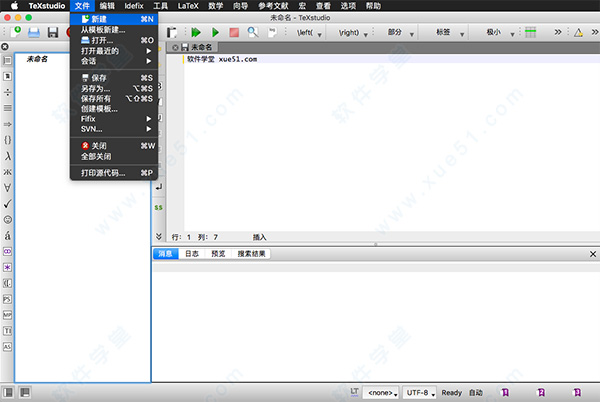Switch to the 日志 log tab
The width and height of the screenshot is (600, 402).
coord(192,254)
